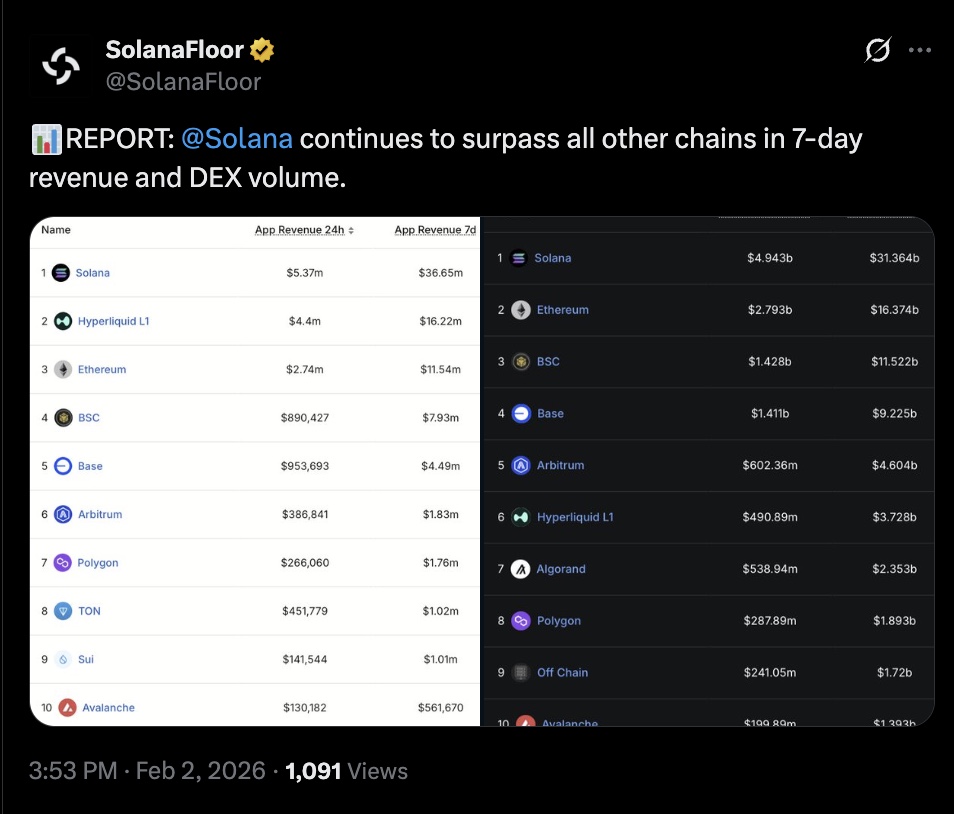Click the Avalanche logo in revenue table
The height and width of the screenshot is (814, 954).
(67, 708)
